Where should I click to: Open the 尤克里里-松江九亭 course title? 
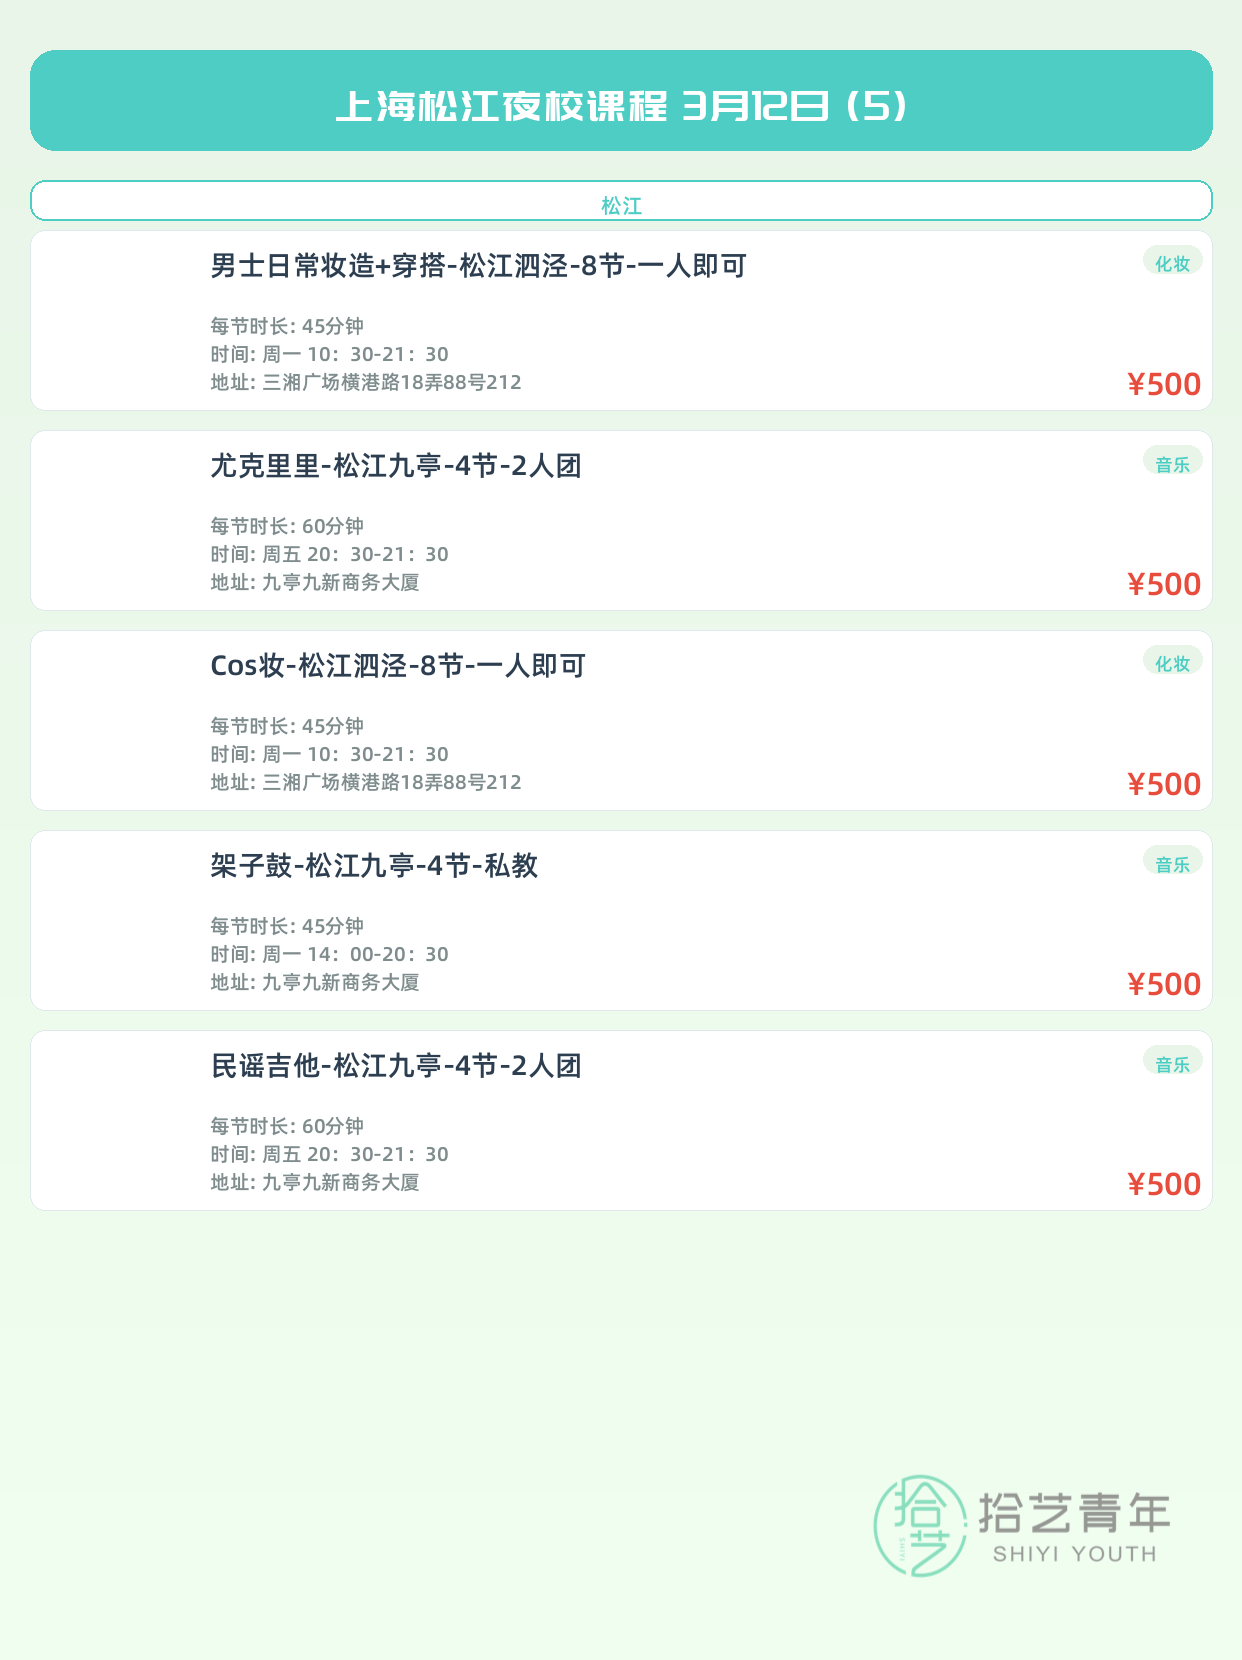(x=396, y=466)
